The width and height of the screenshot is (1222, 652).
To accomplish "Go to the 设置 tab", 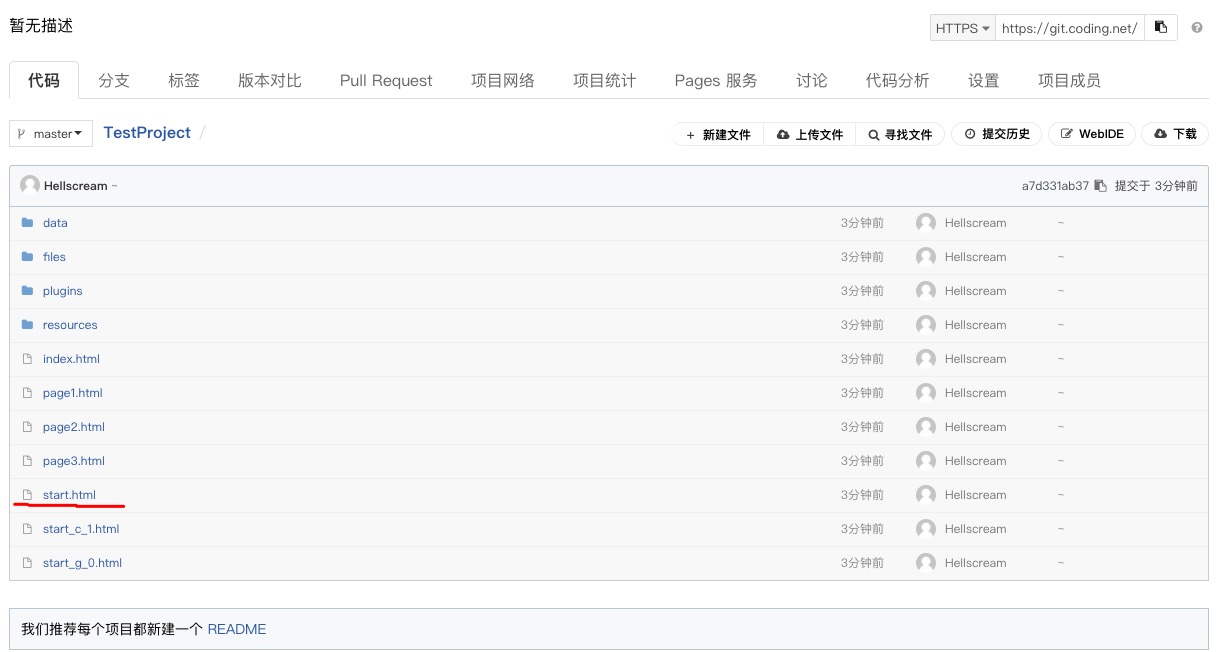I will pos(983,81).
